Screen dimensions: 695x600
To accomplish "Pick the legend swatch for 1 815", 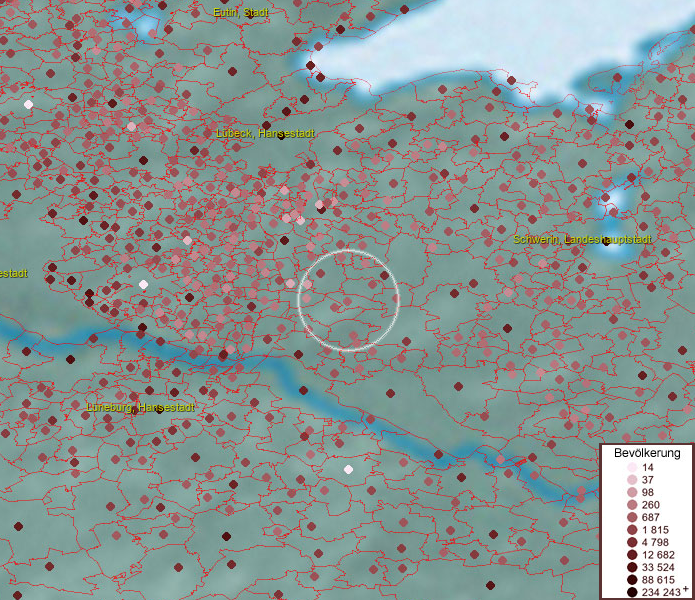I will (632, 530).
